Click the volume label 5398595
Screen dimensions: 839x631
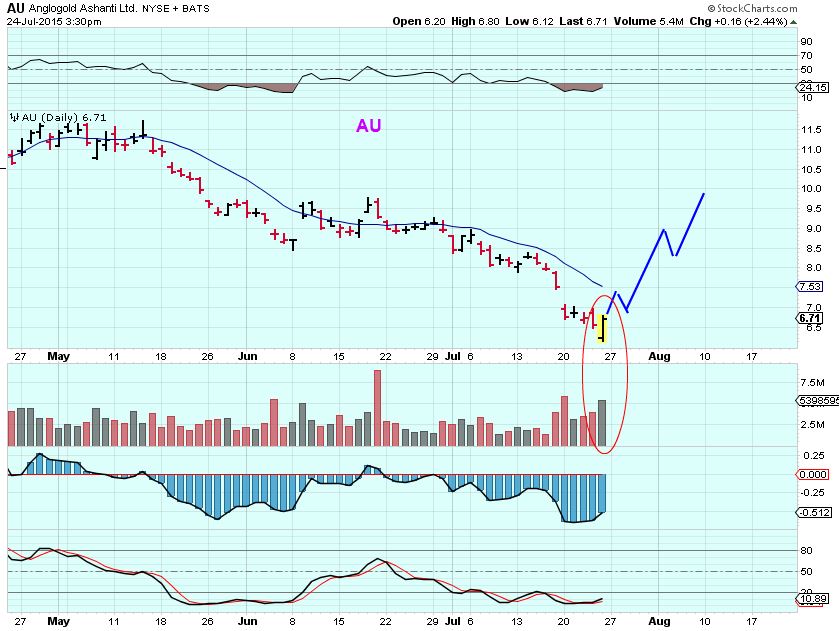coord(818,400)
